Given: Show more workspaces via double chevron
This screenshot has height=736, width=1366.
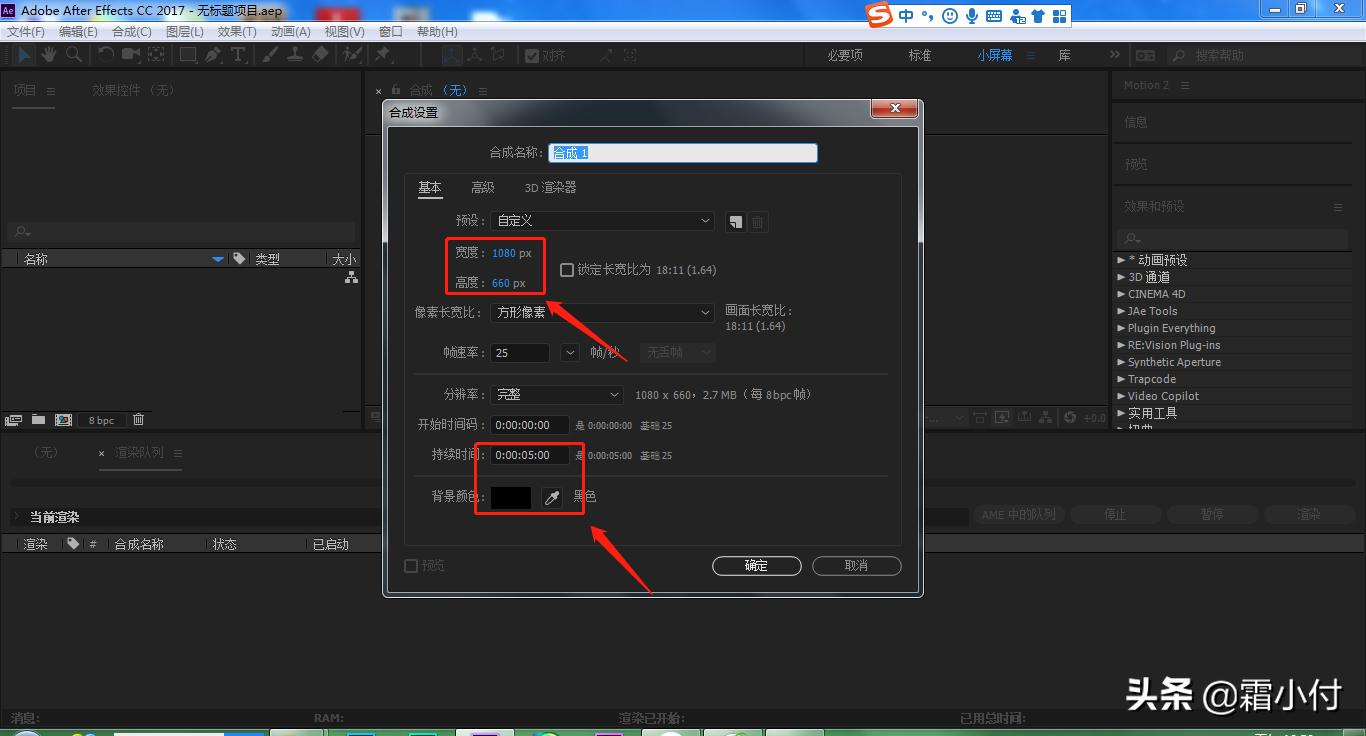Looking at the screenshot, I should (1115, 55).
